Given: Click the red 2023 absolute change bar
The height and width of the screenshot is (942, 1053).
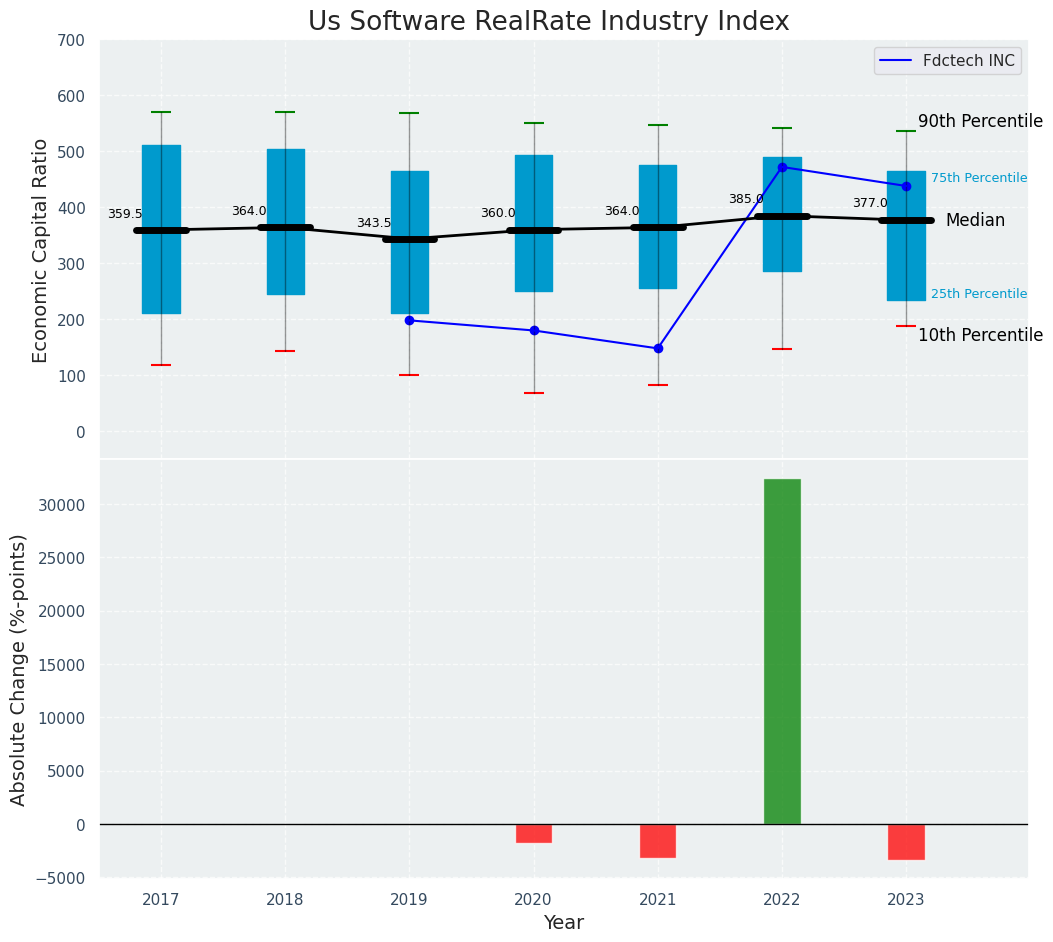Looking at the screenshot, I should click(907, 842).
